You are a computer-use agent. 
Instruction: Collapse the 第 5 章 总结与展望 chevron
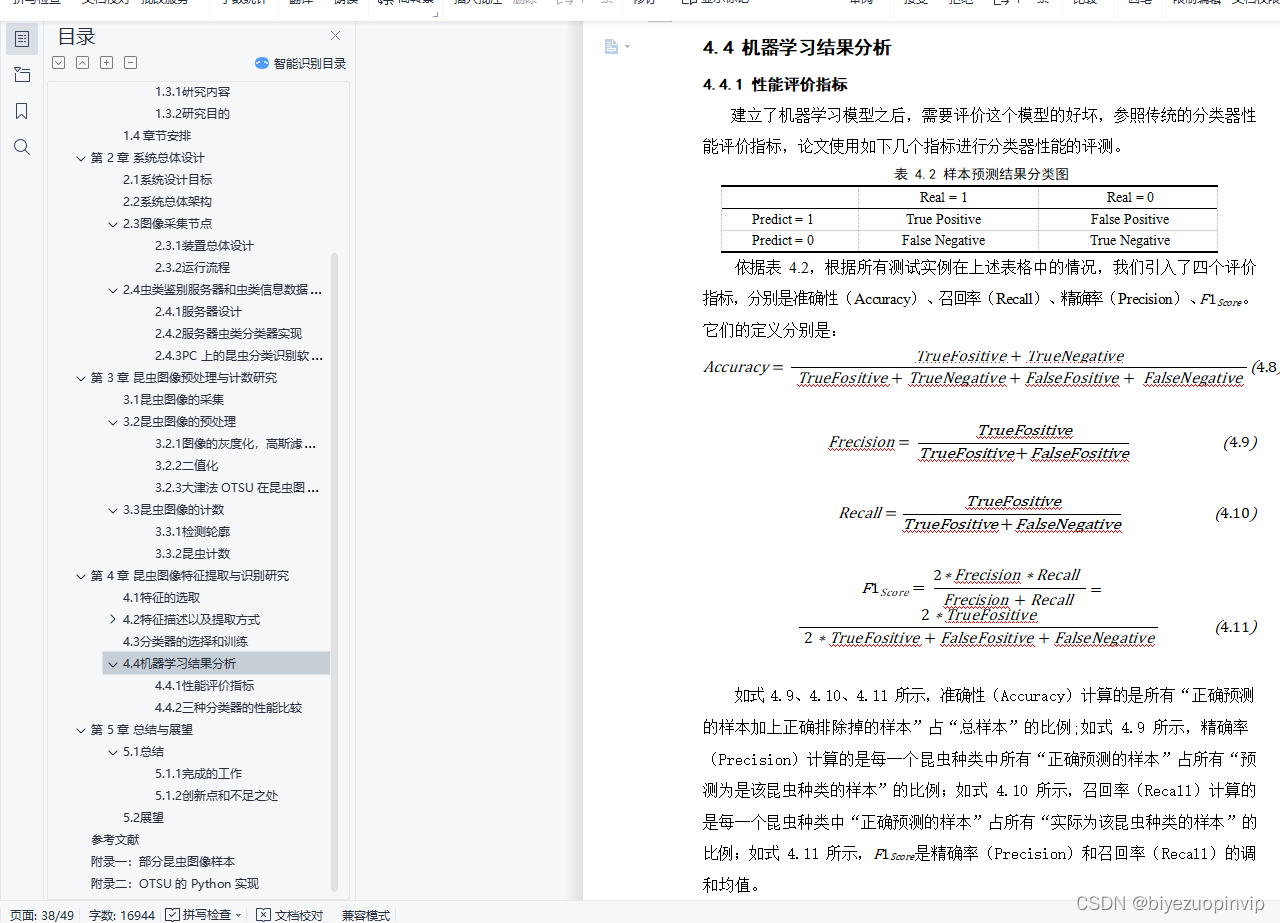81,730
